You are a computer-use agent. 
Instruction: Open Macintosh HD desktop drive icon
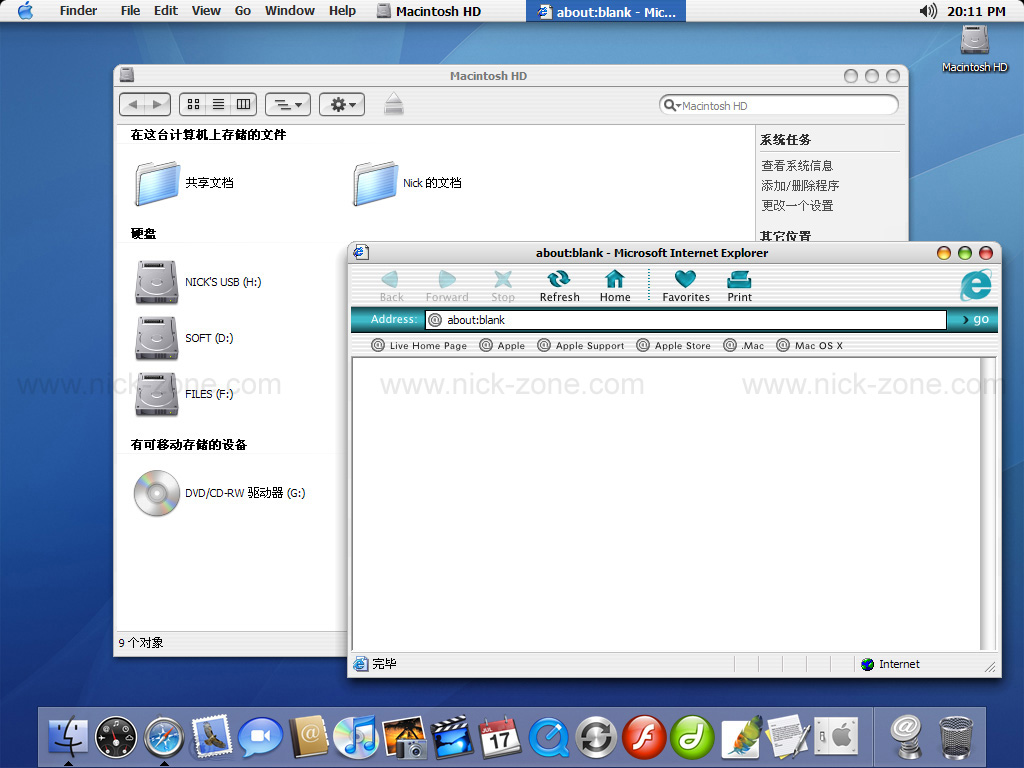click(x=974, y=48)
